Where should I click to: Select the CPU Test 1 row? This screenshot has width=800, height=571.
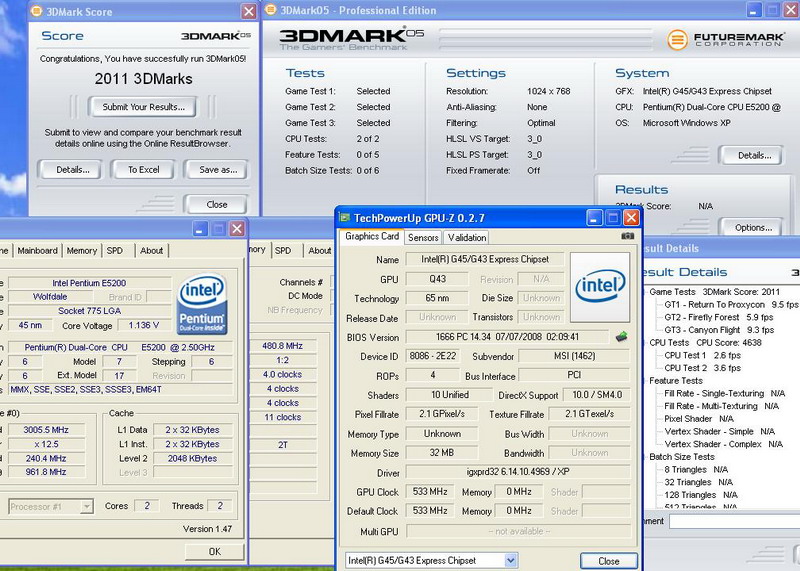click(x=703, y=355)
